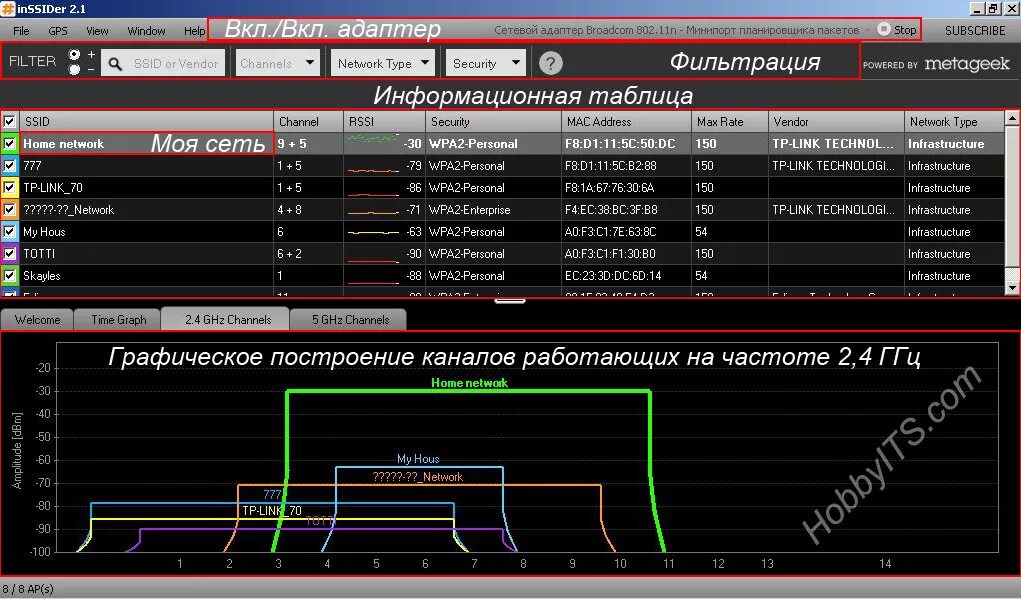The image size is (1021, 599).
Task: Select the TOTTI network name
Action: (x=39, y=254)
